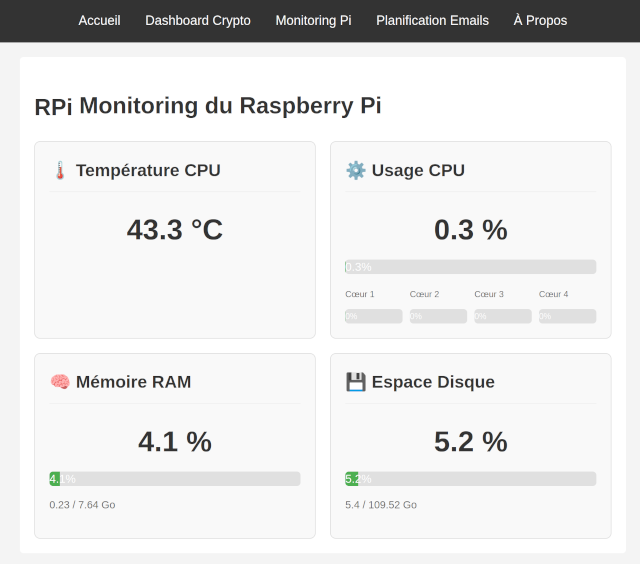
Task: Click the thermometer icon beside Température CPU
Action: pos(60,170)
